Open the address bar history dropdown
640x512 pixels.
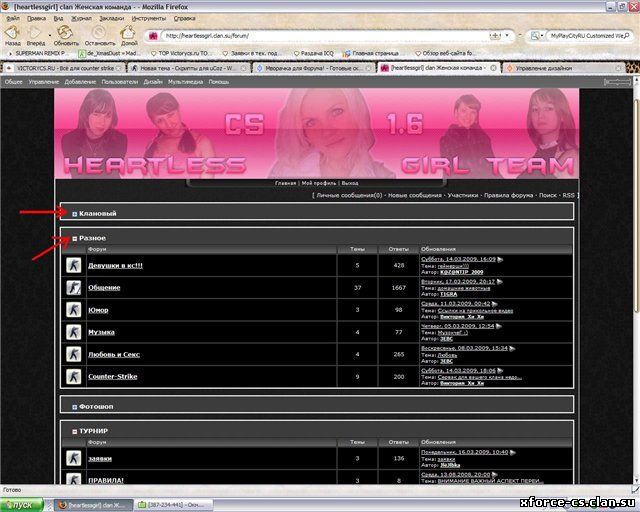507,36
